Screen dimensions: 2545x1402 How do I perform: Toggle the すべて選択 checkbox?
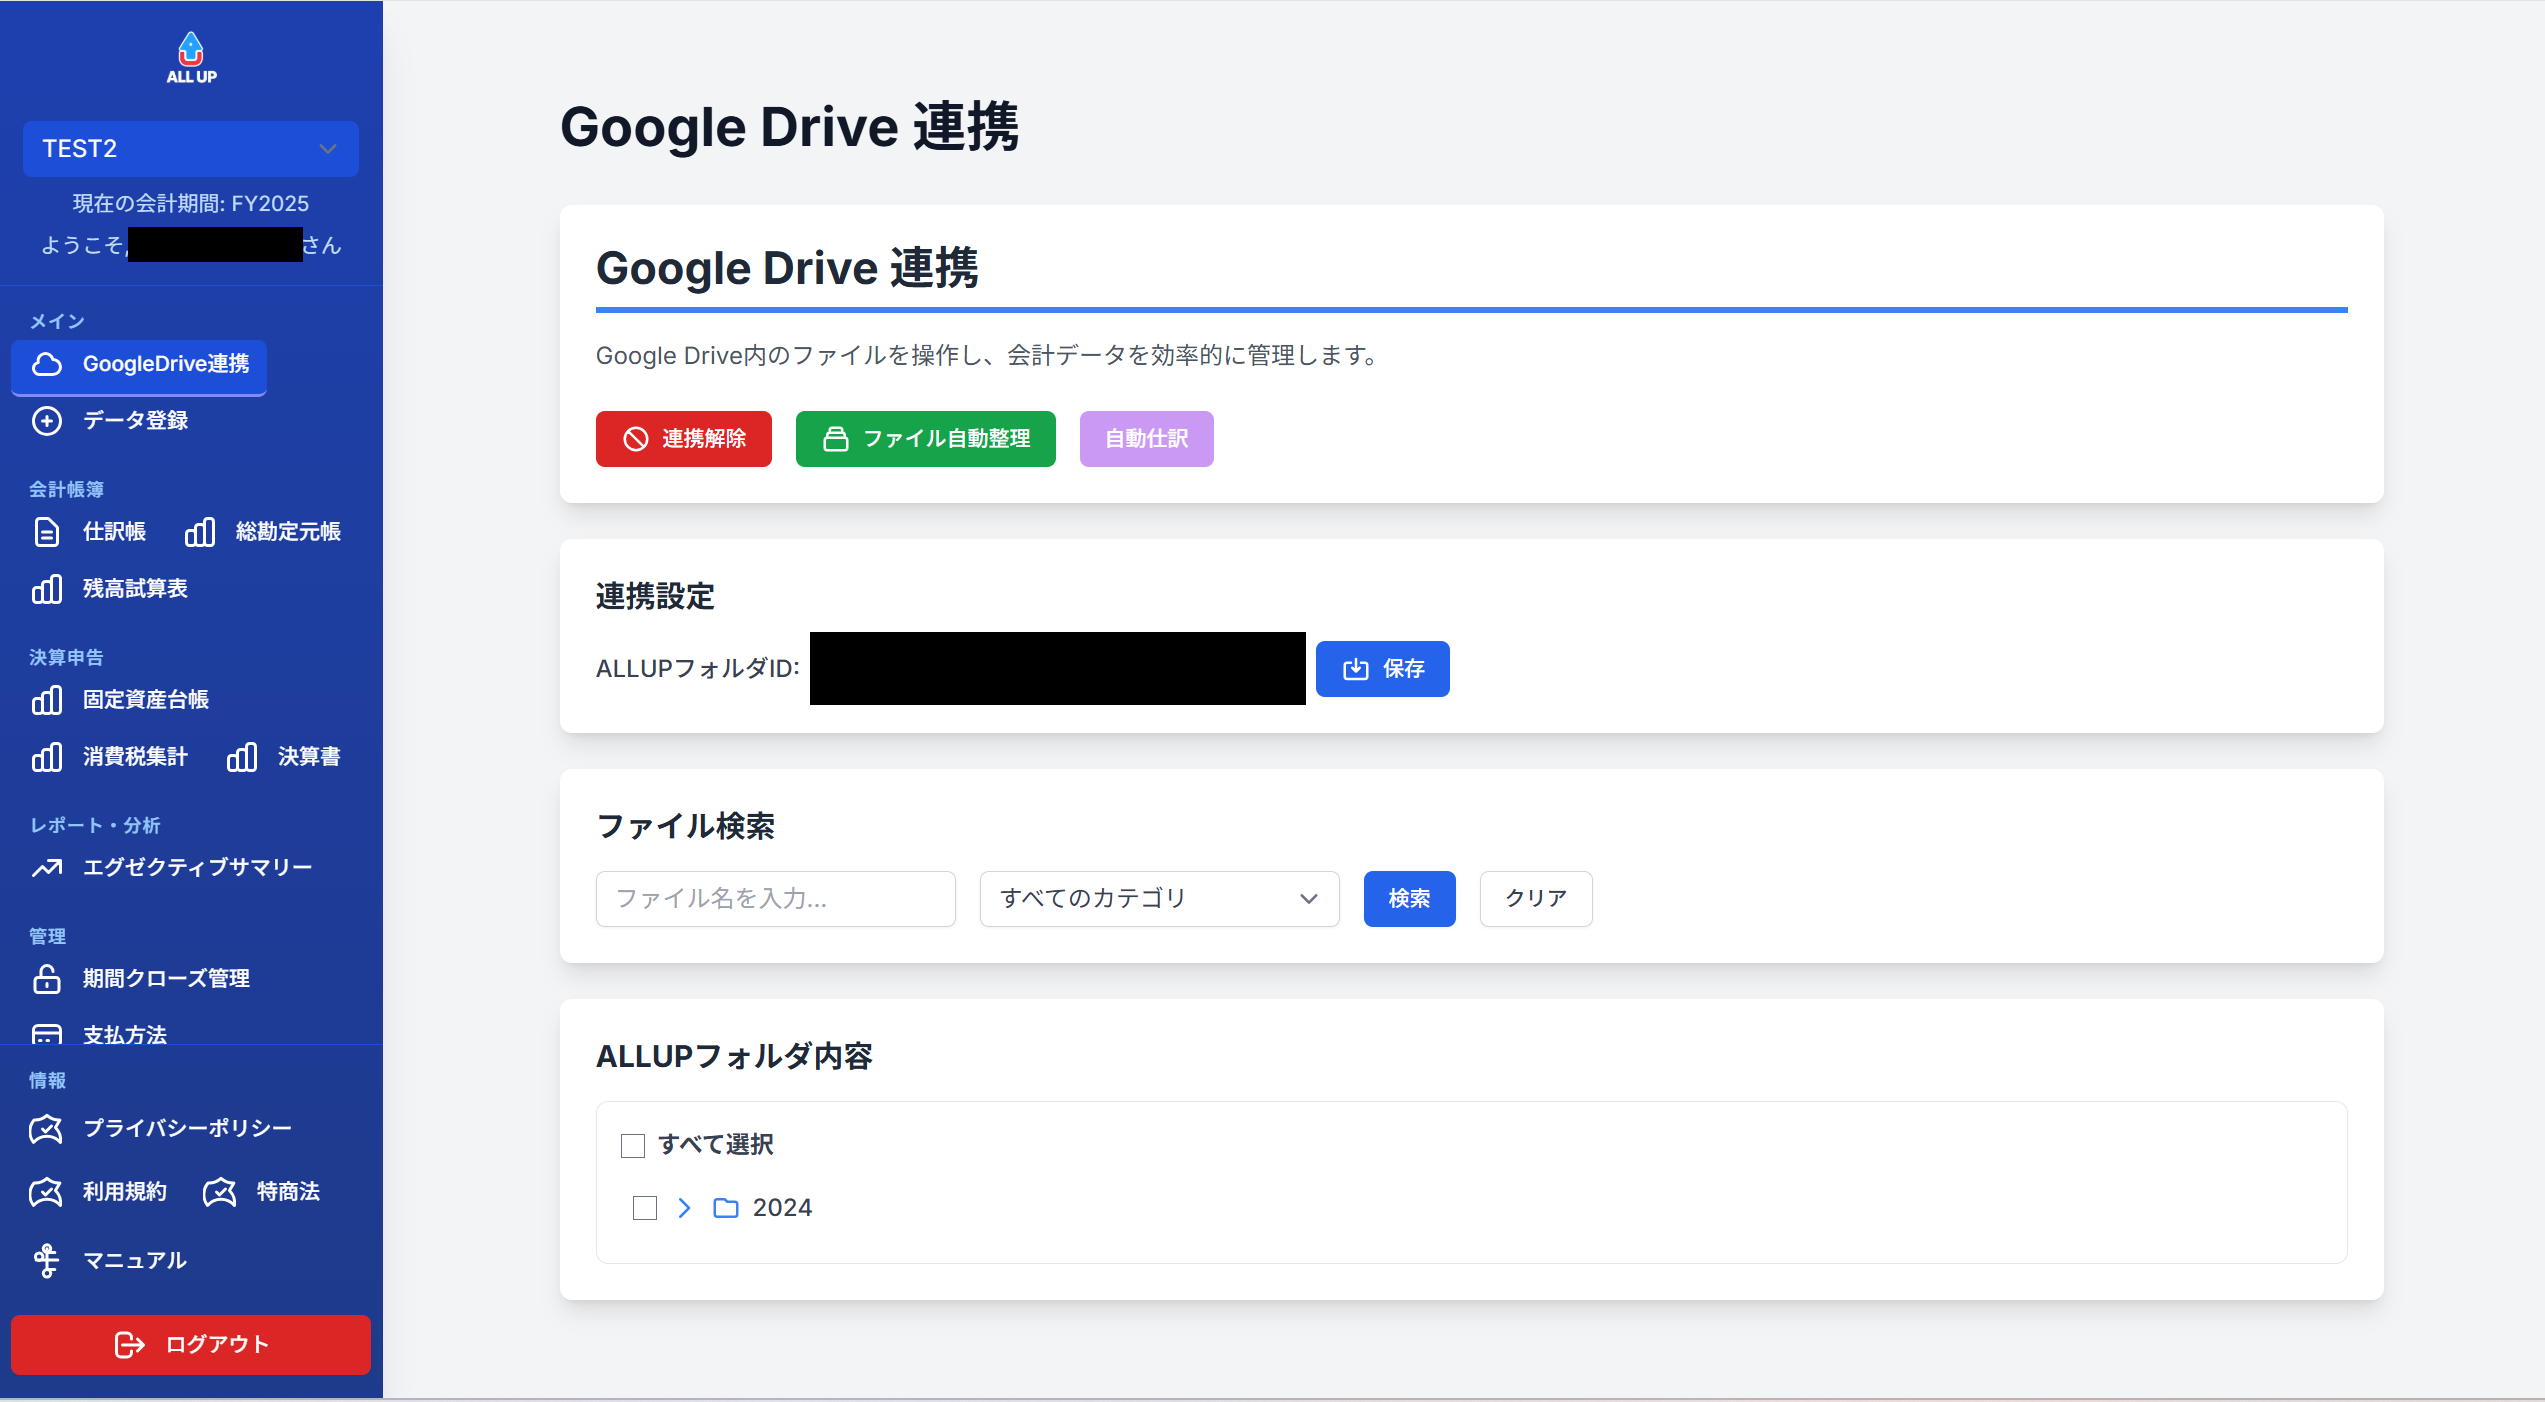(x=633, y=1145)
